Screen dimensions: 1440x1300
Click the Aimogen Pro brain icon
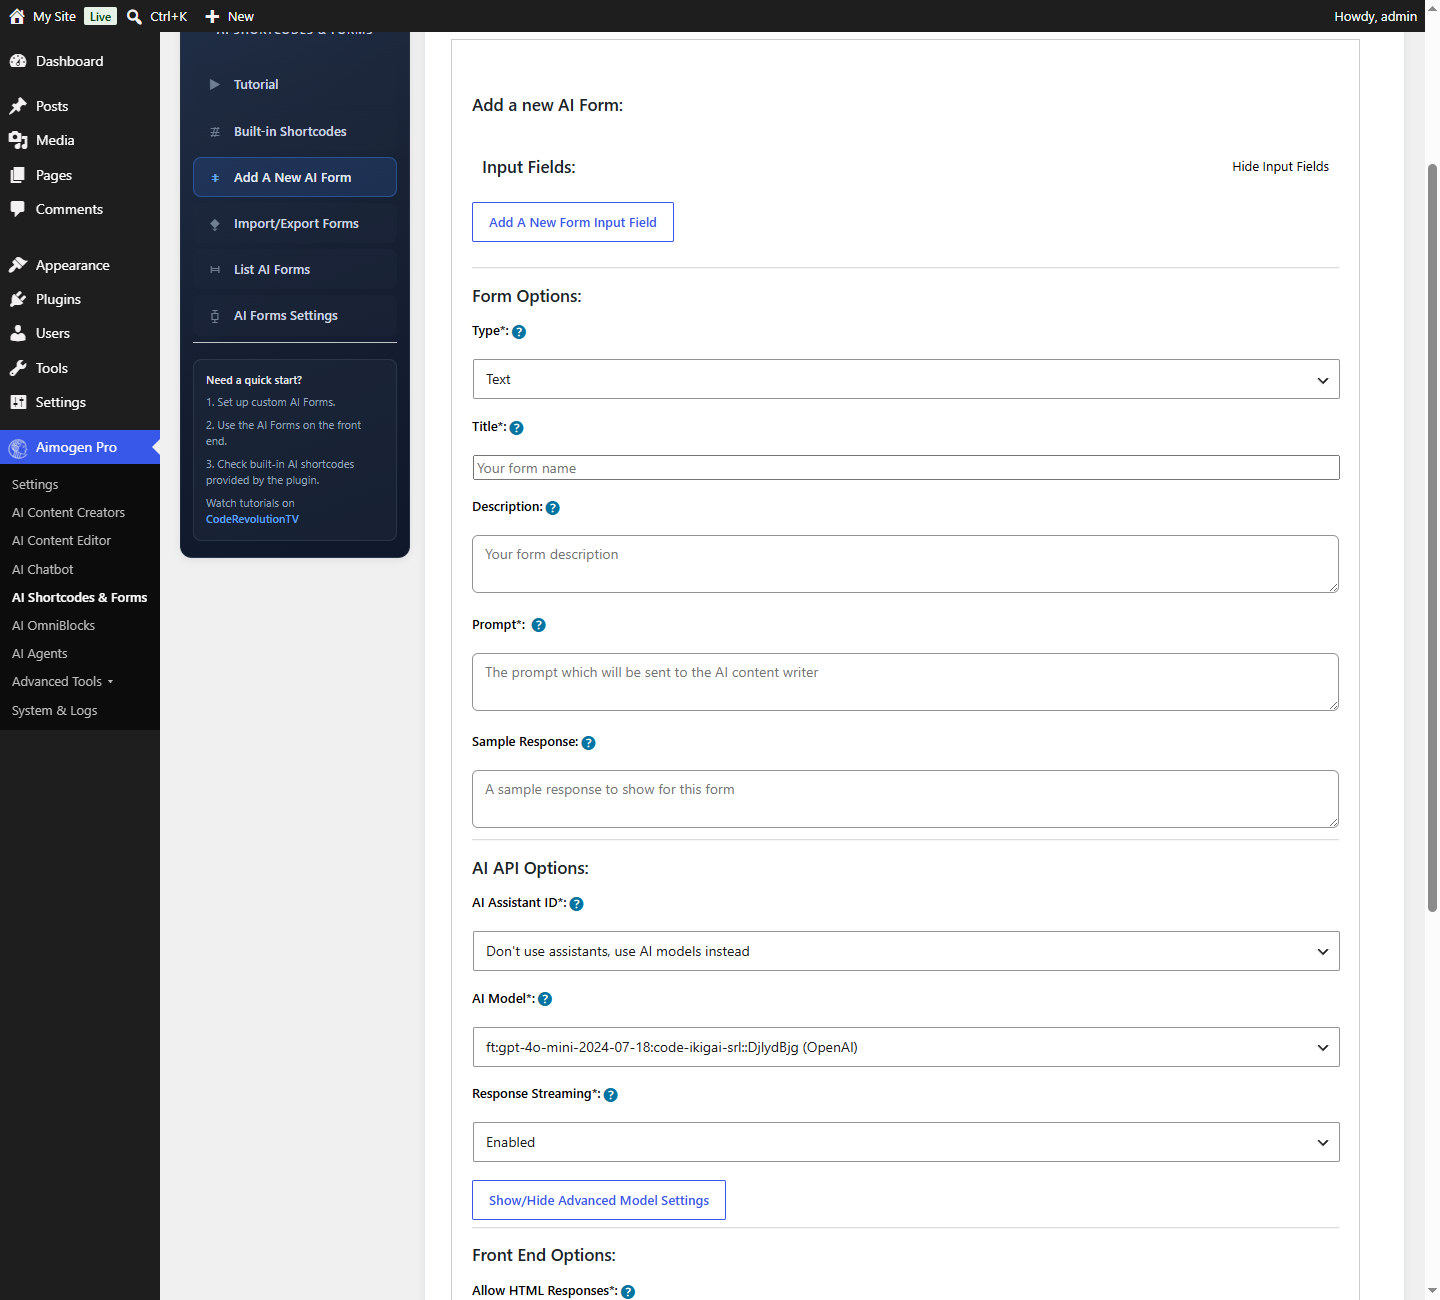[18, 448]
